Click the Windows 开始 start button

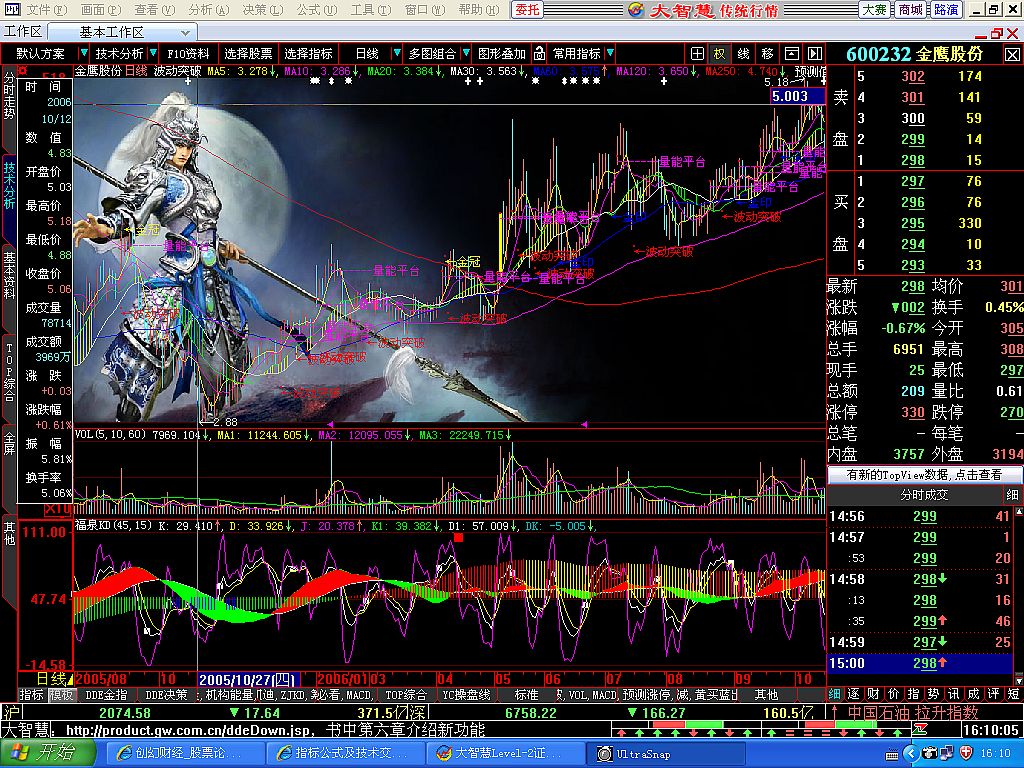[47, 754]
